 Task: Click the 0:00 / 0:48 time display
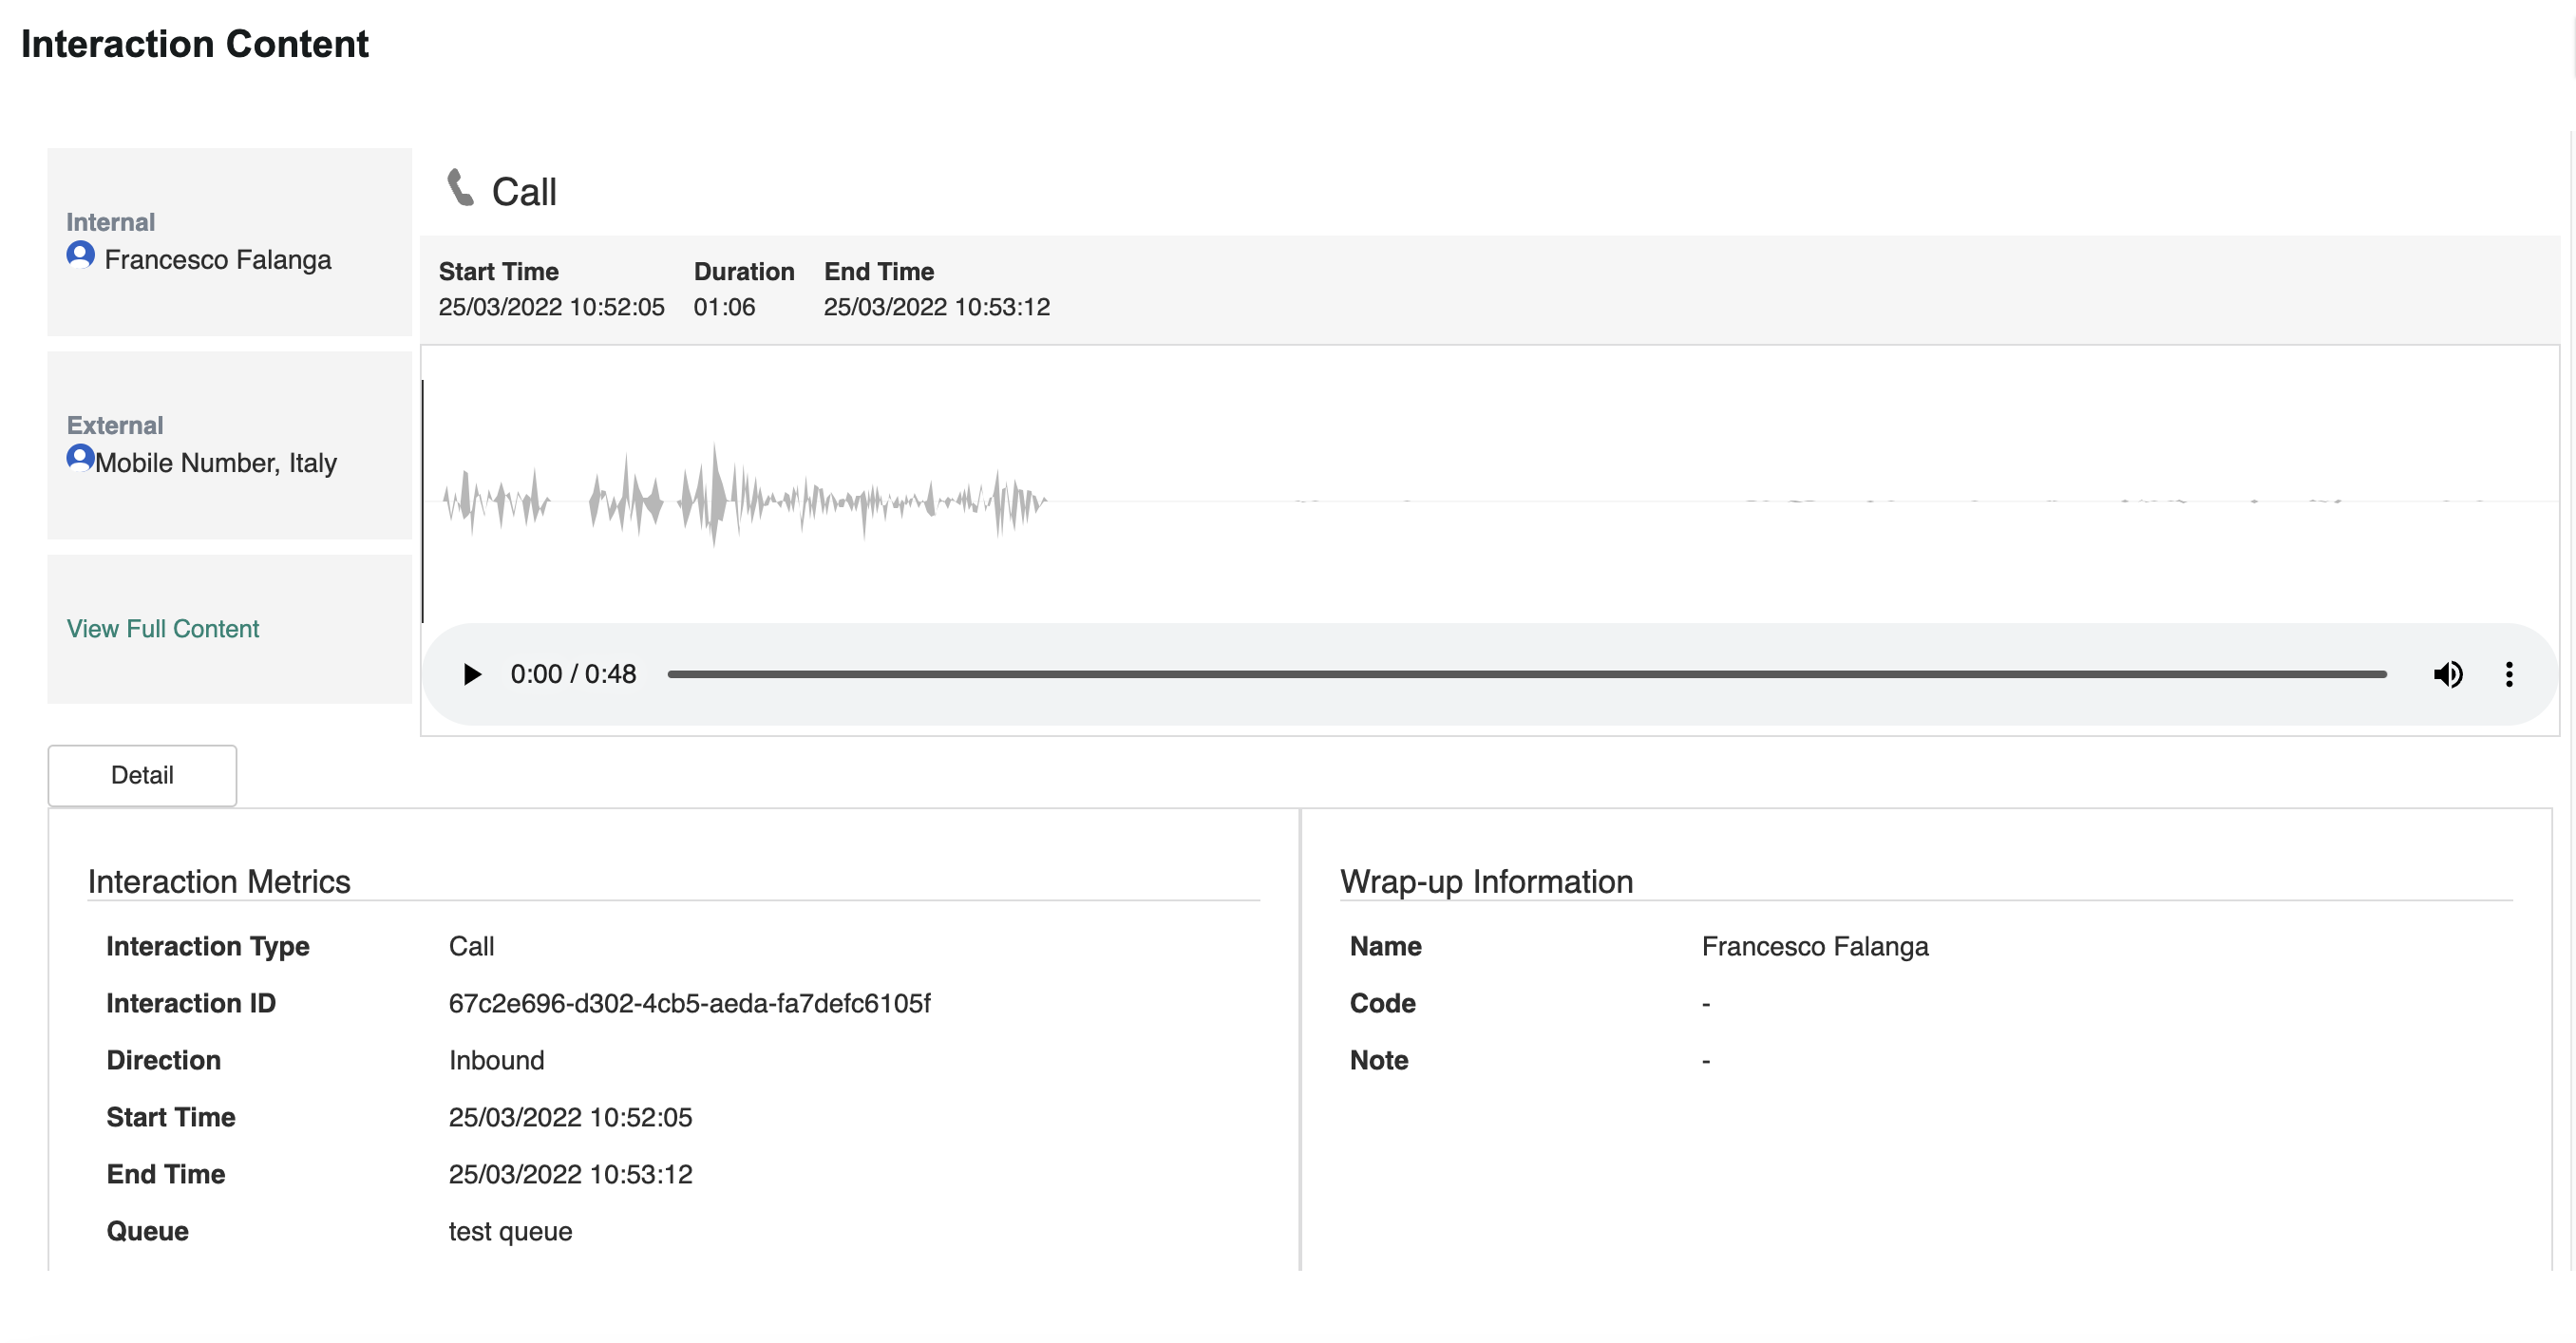573,674
